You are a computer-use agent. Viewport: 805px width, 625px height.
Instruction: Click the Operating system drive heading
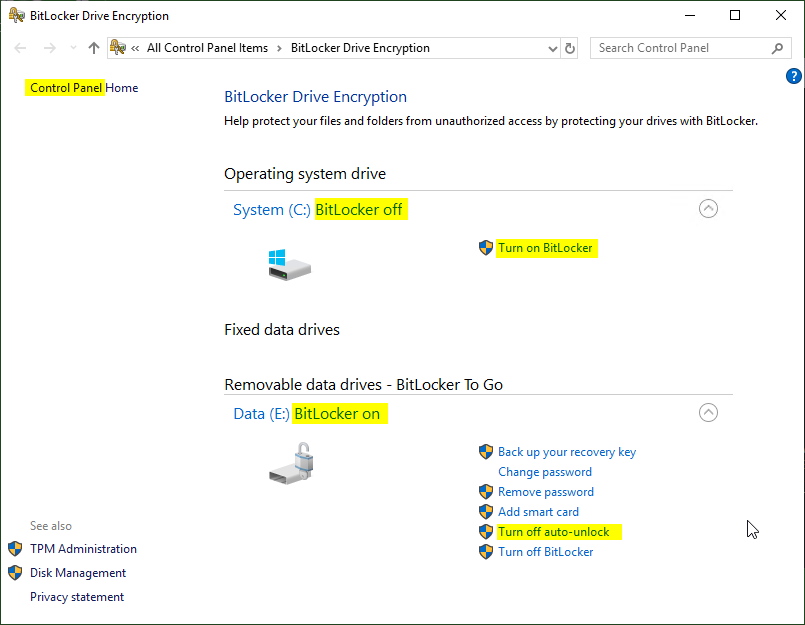(305, 174)
